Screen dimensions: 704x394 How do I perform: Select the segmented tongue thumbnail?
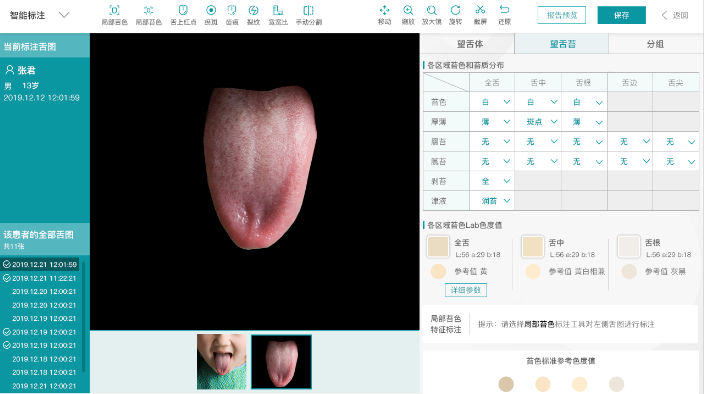[281, 361]
